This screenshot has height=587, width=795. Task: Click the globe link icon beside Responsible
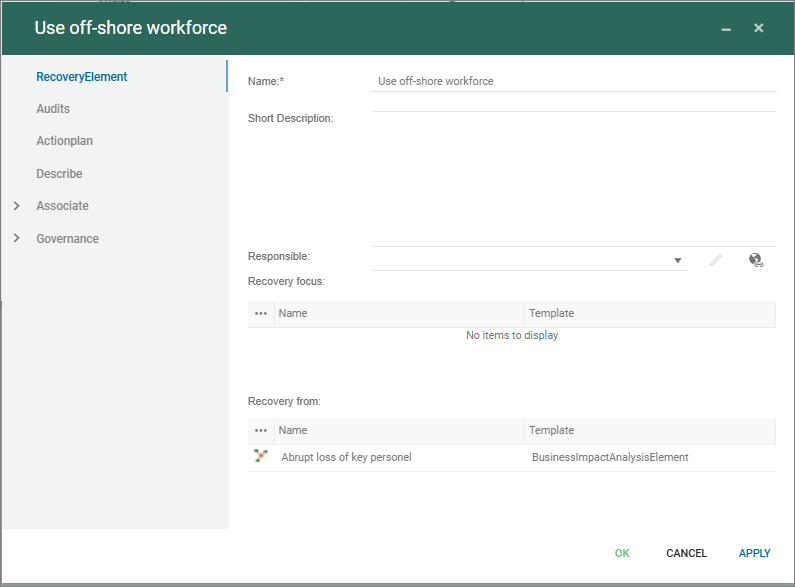pos(756,260)
